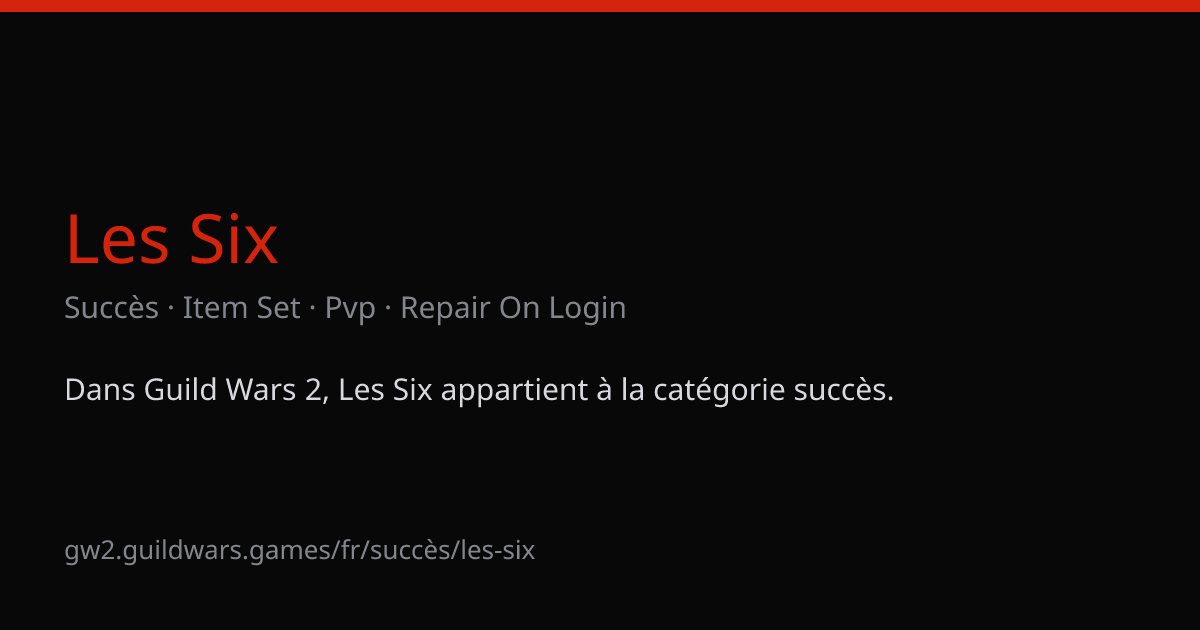1200x630 pixels.
Task: Click the "succès" segment of the URL
Action: tap(410, 550)
